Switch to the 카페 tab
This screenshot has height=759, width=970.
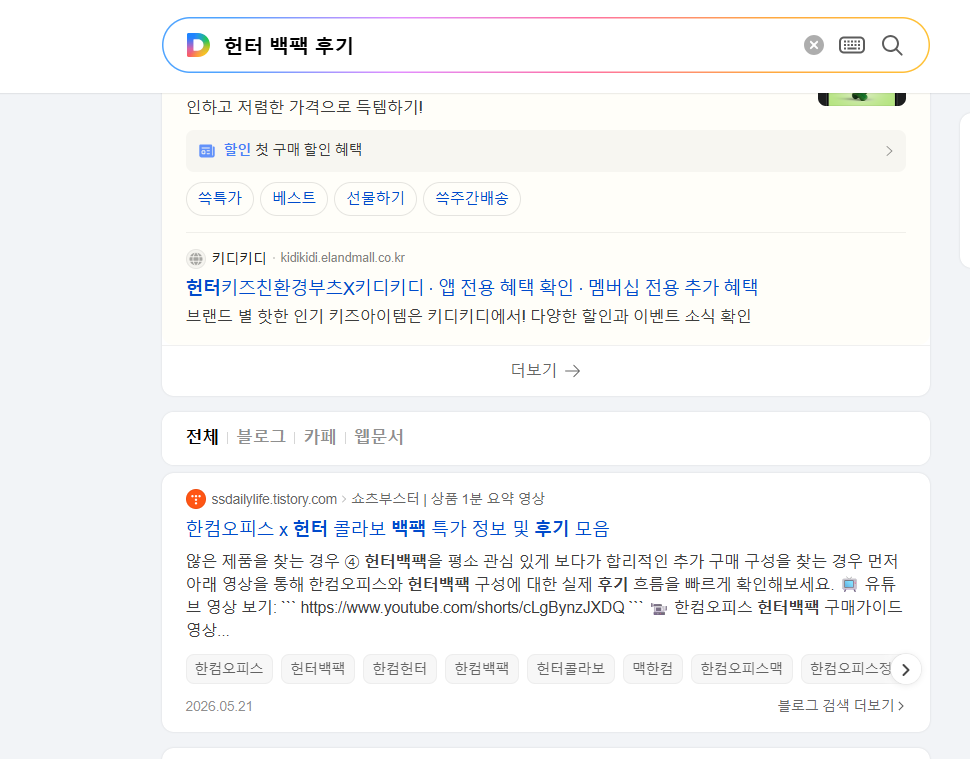320,437
